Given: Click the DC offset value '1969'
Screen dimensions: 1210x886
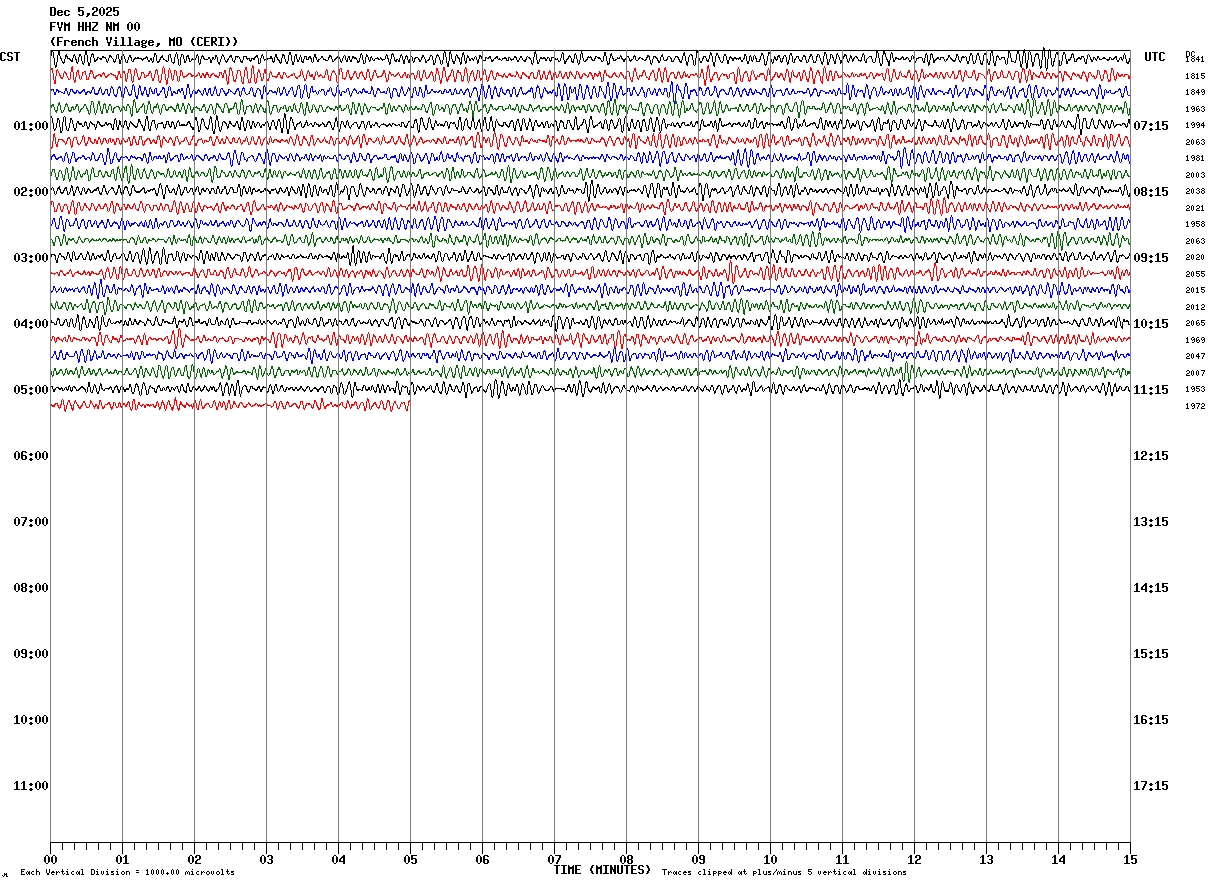Looking at the screenshot, I should tap(1195, 340).
